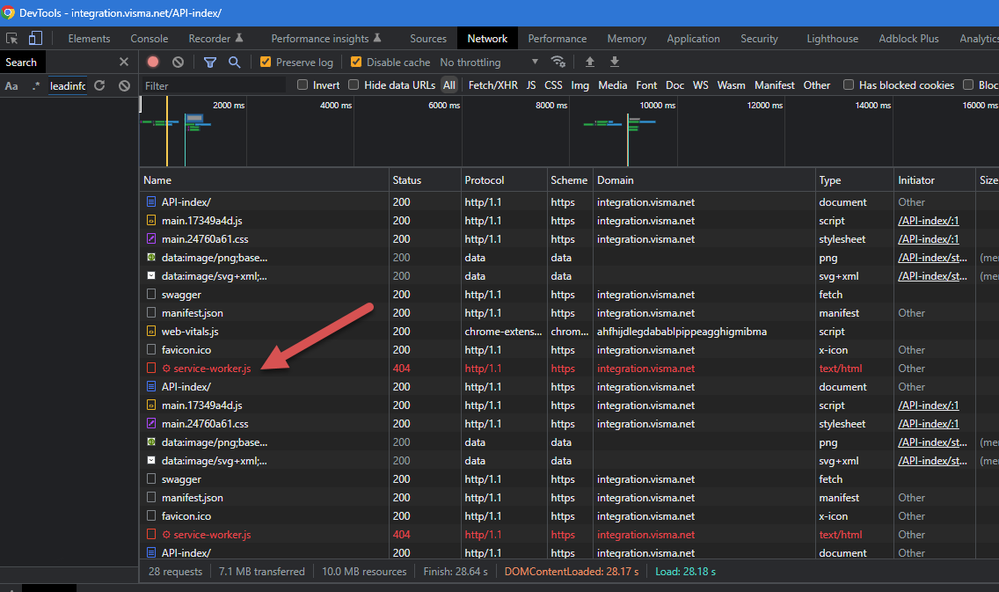Filter by Doc request type
999x592 pixels.
675,85
